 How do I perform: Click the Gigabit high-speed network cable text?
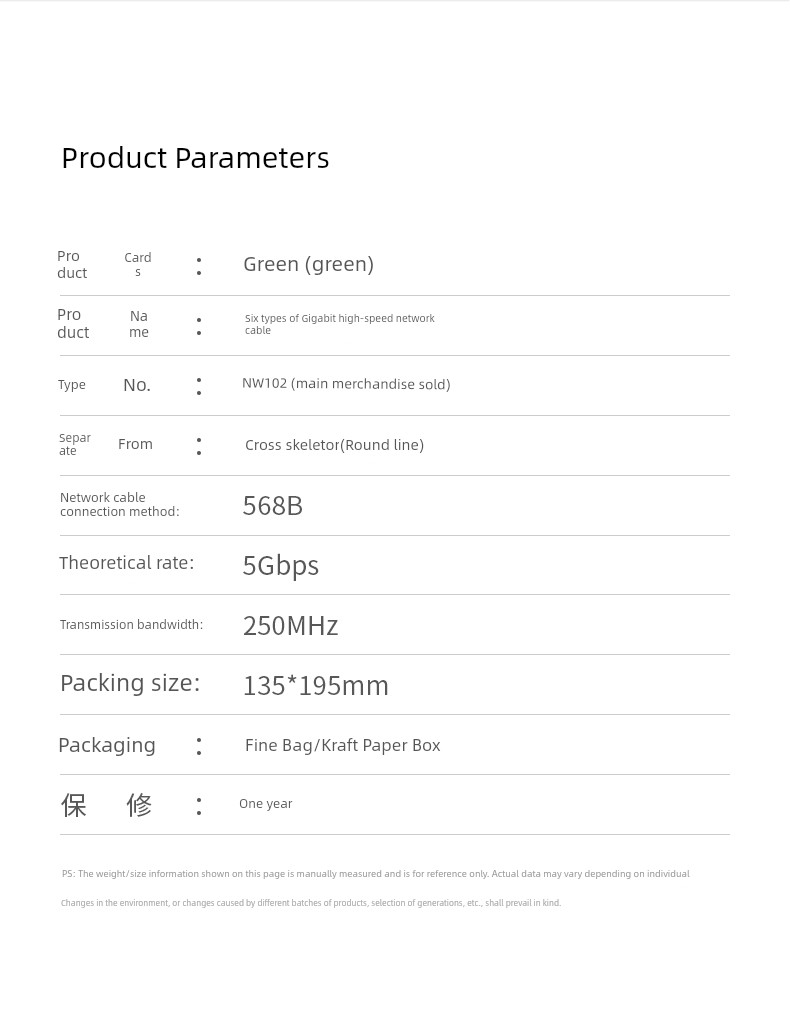(339, 324)
